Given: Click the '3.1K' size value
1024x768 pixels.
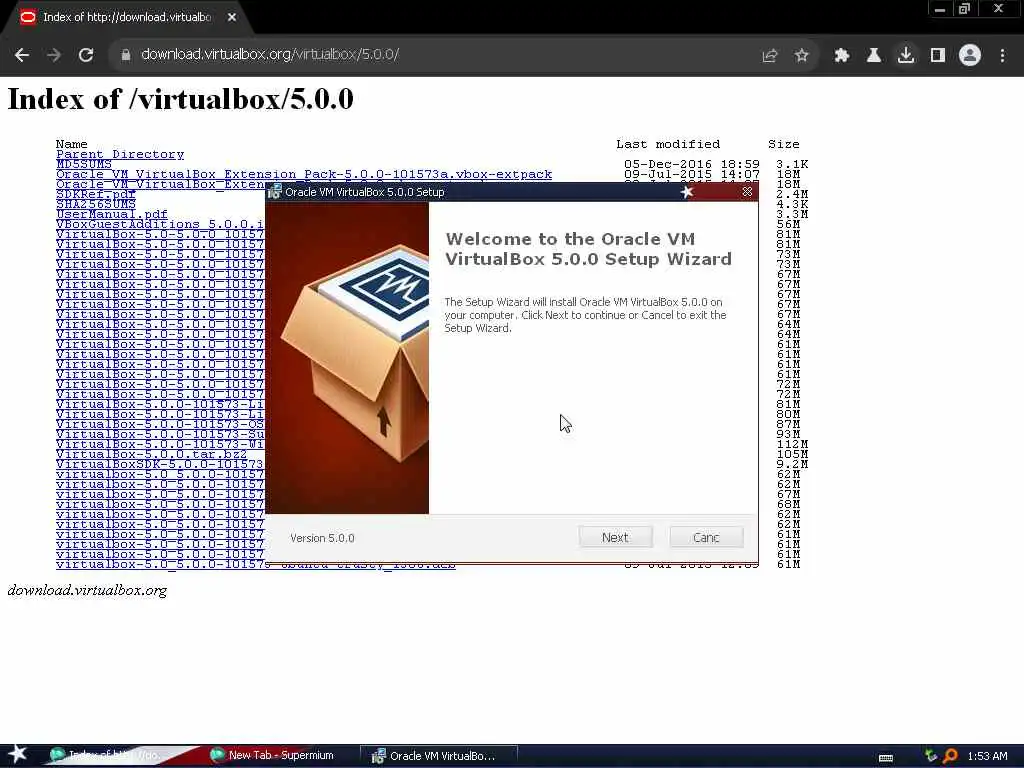Looking at the screenshot, I should point(792,165).
